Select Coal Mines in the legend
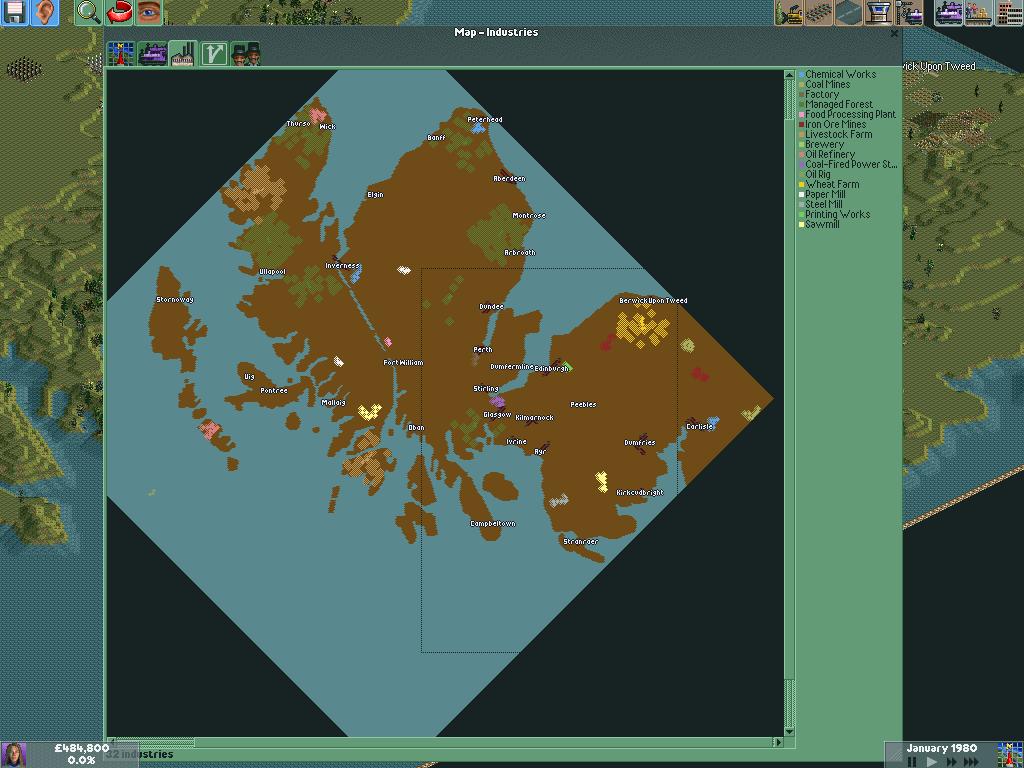Viewport: 1024px width, 768px height. click(x=827, y=85)
